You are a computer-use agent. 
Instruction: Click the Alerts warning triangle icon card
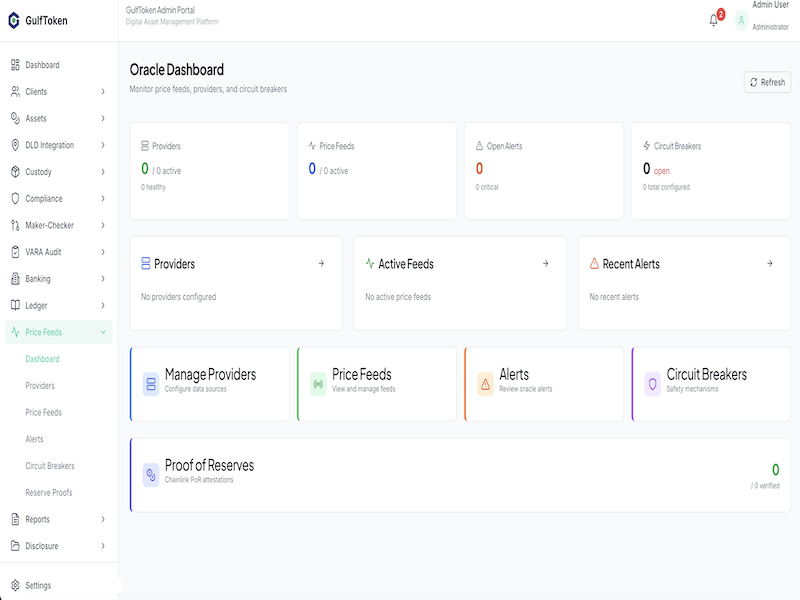[x=485, y=384]
